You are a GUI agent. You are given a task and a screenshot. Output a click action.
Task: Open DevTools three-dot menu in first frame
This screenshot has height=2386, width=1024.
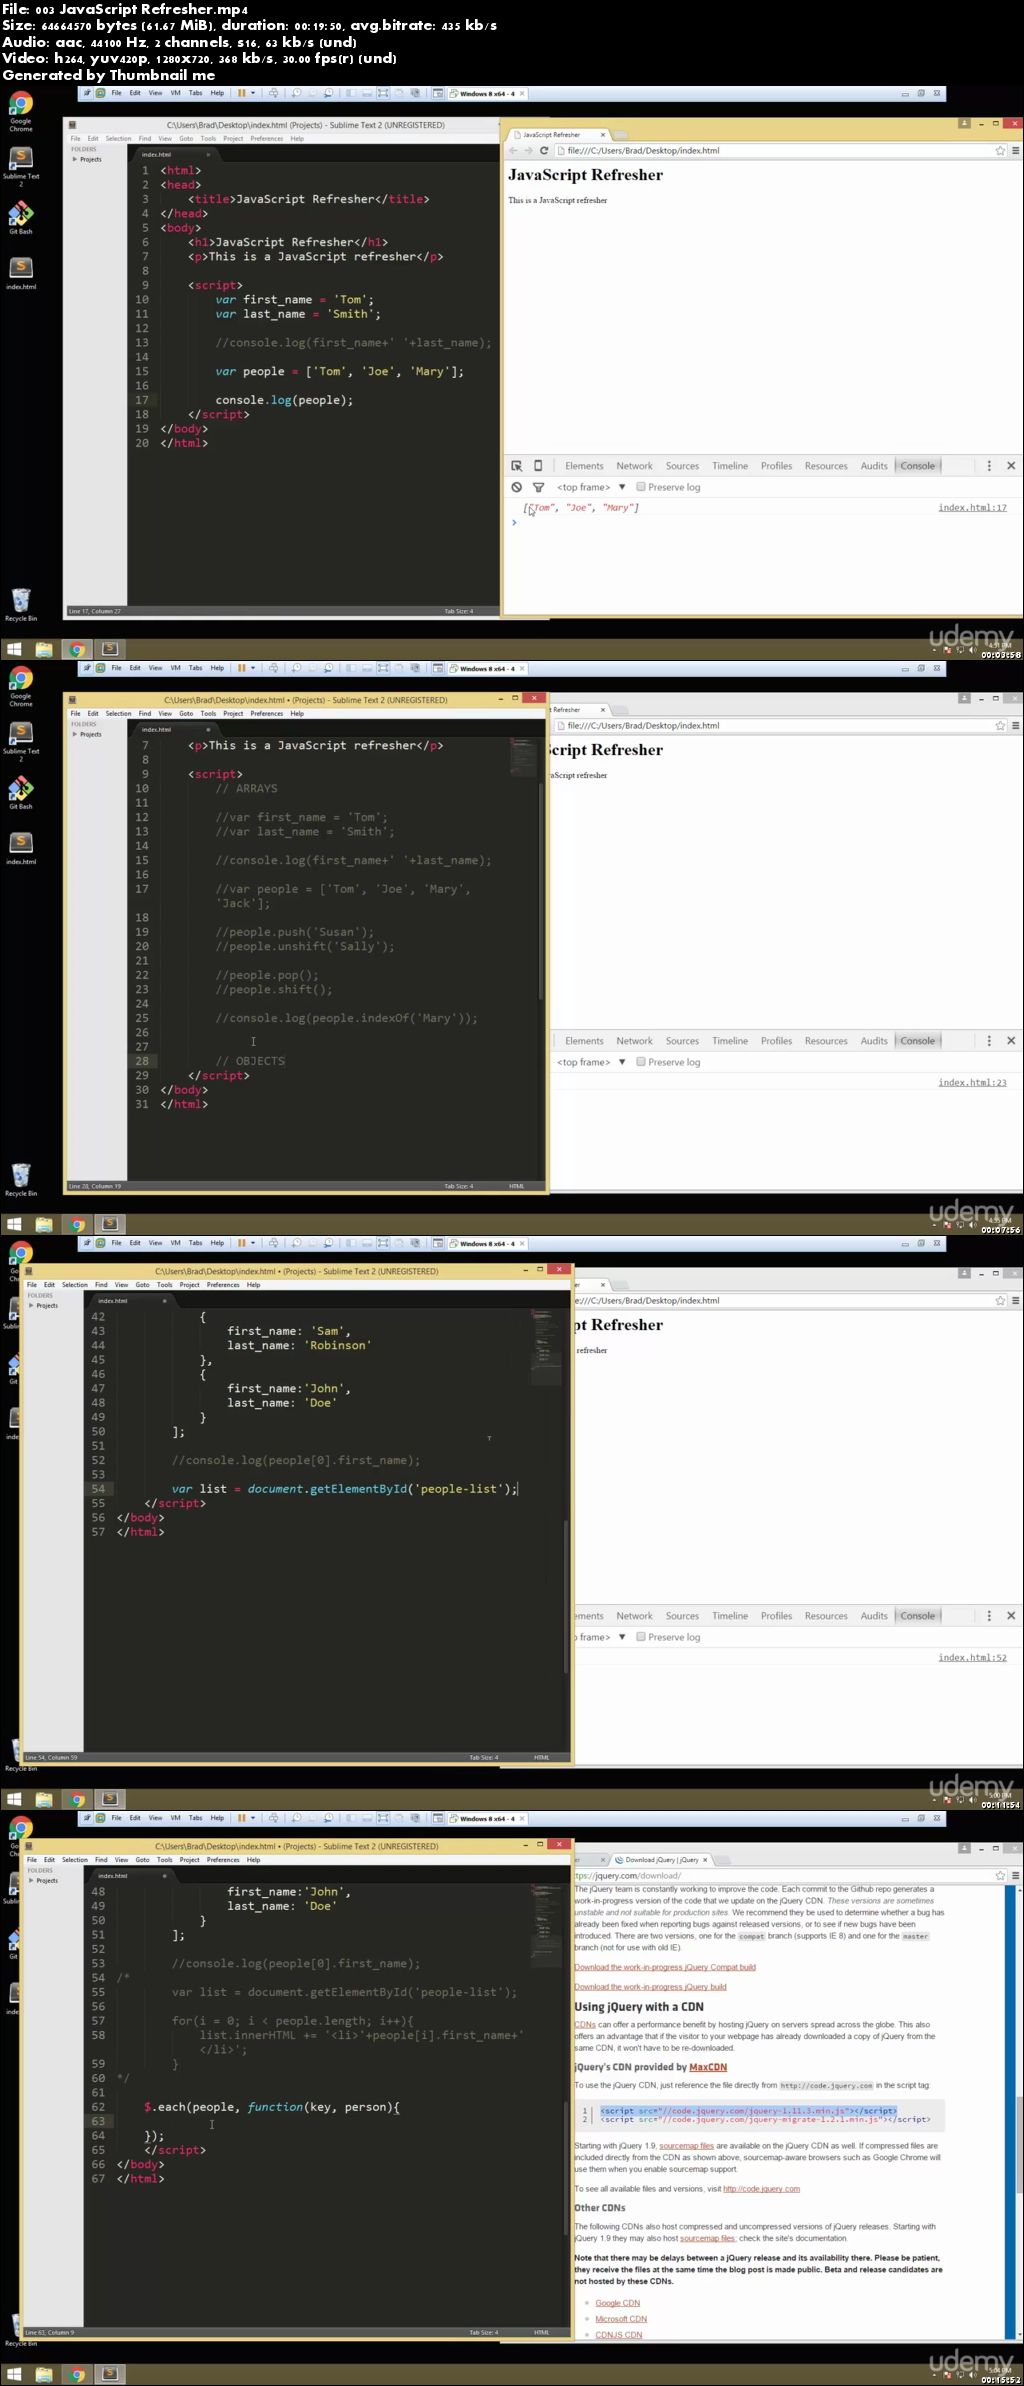tap(989, 466)
